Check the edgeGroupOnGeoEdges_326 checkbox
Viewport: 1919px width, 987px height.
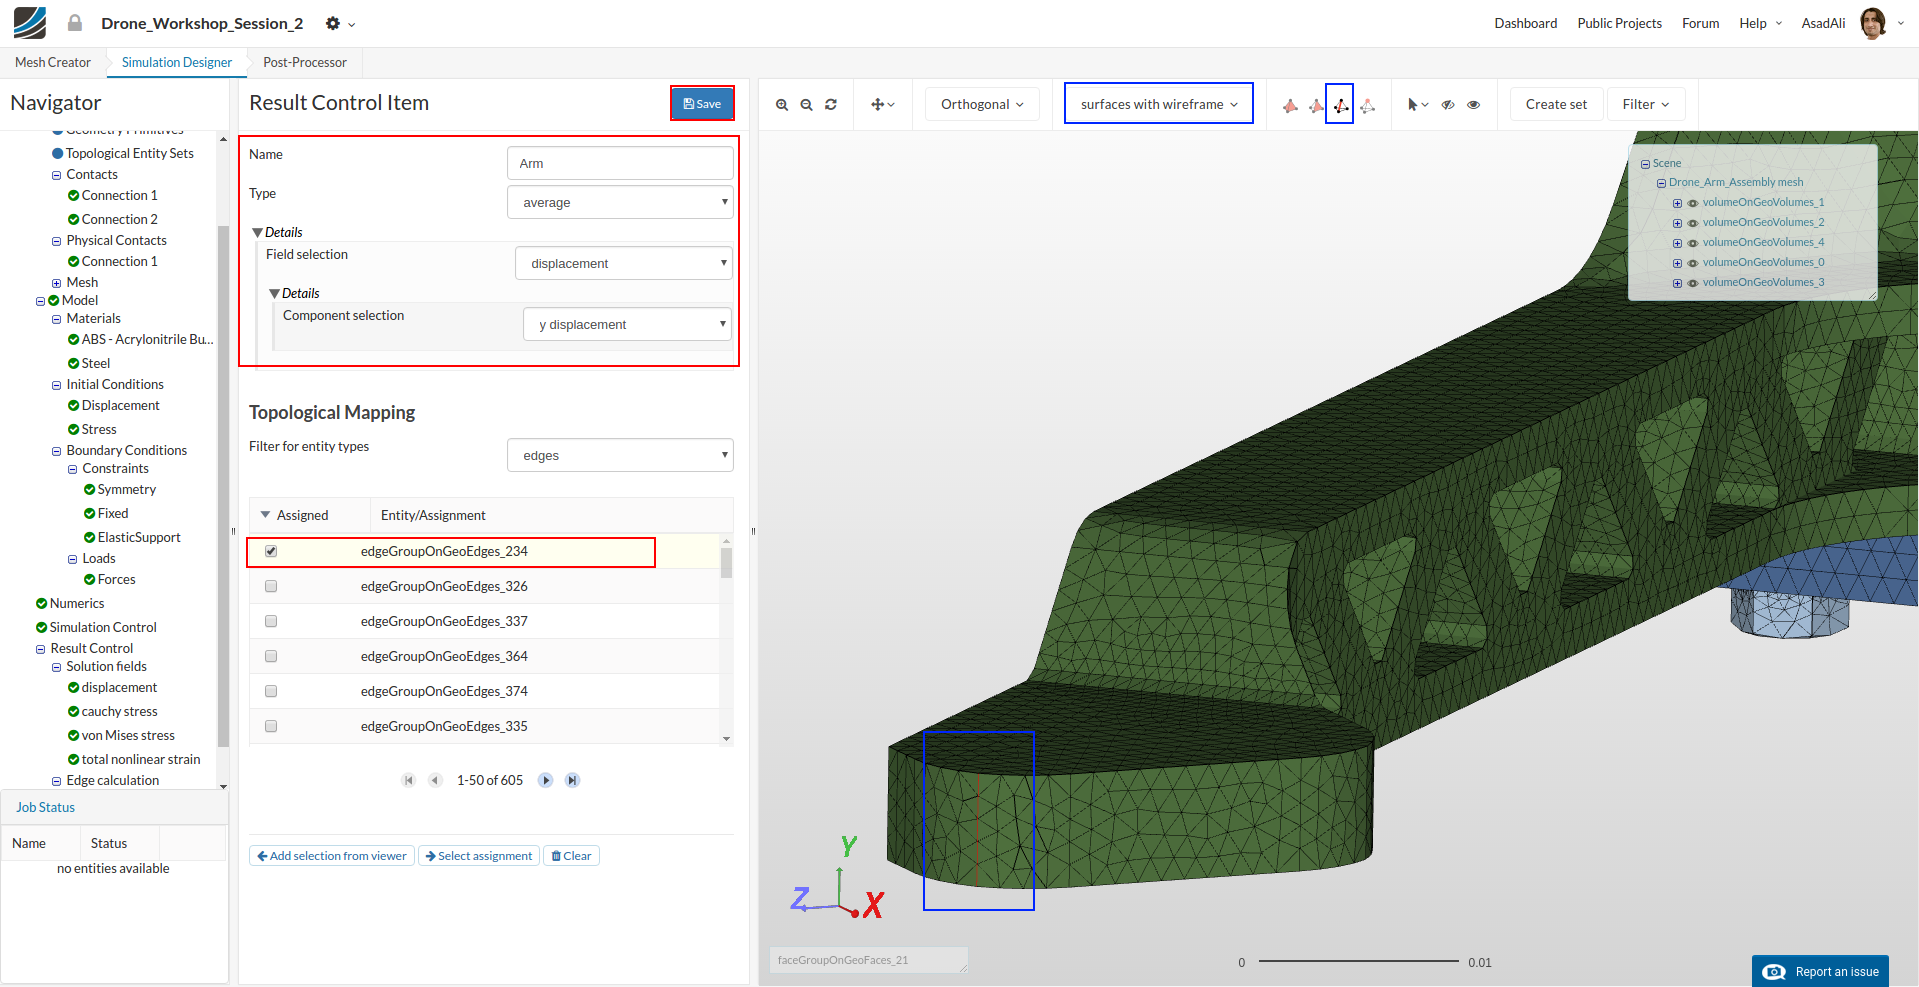[271, 586]
